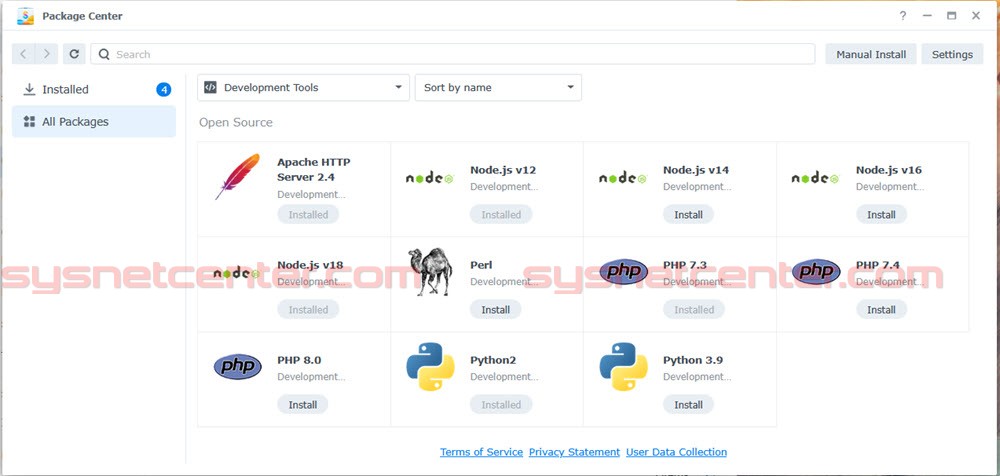Click the Node.js v16 logo

pyautogui.click(x=815, y=178)
